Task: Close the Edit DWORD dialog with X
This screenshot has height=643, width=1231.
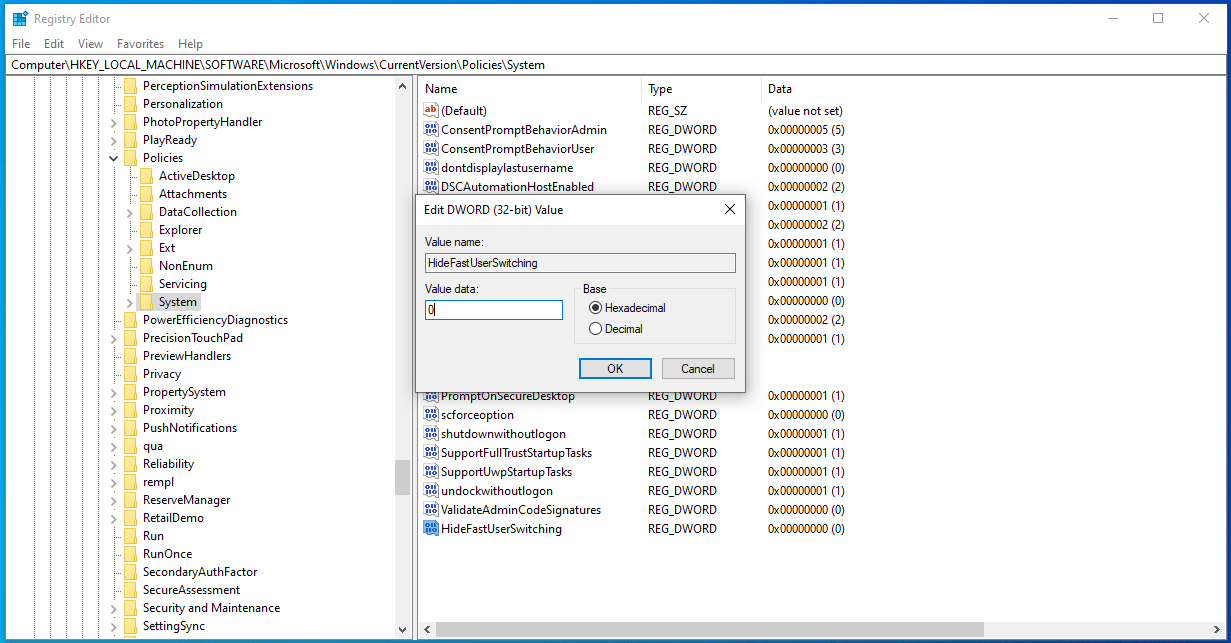Action: point(730,209)
